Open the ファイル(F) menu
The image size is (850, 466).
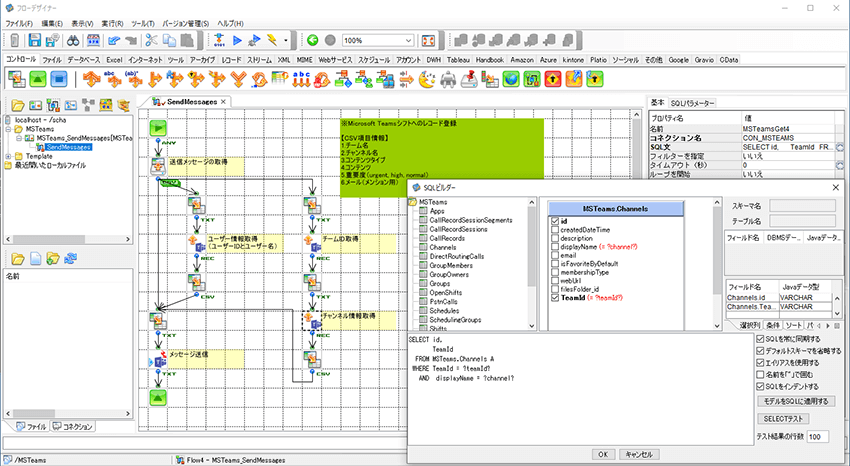click(19, 23)
